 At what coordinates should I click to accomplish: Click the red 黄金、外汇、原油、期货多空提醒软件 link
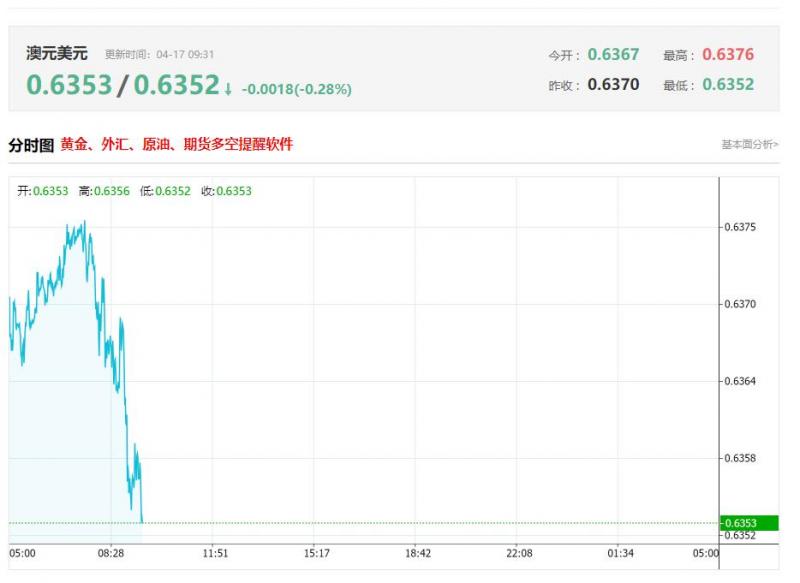[177, 144]
